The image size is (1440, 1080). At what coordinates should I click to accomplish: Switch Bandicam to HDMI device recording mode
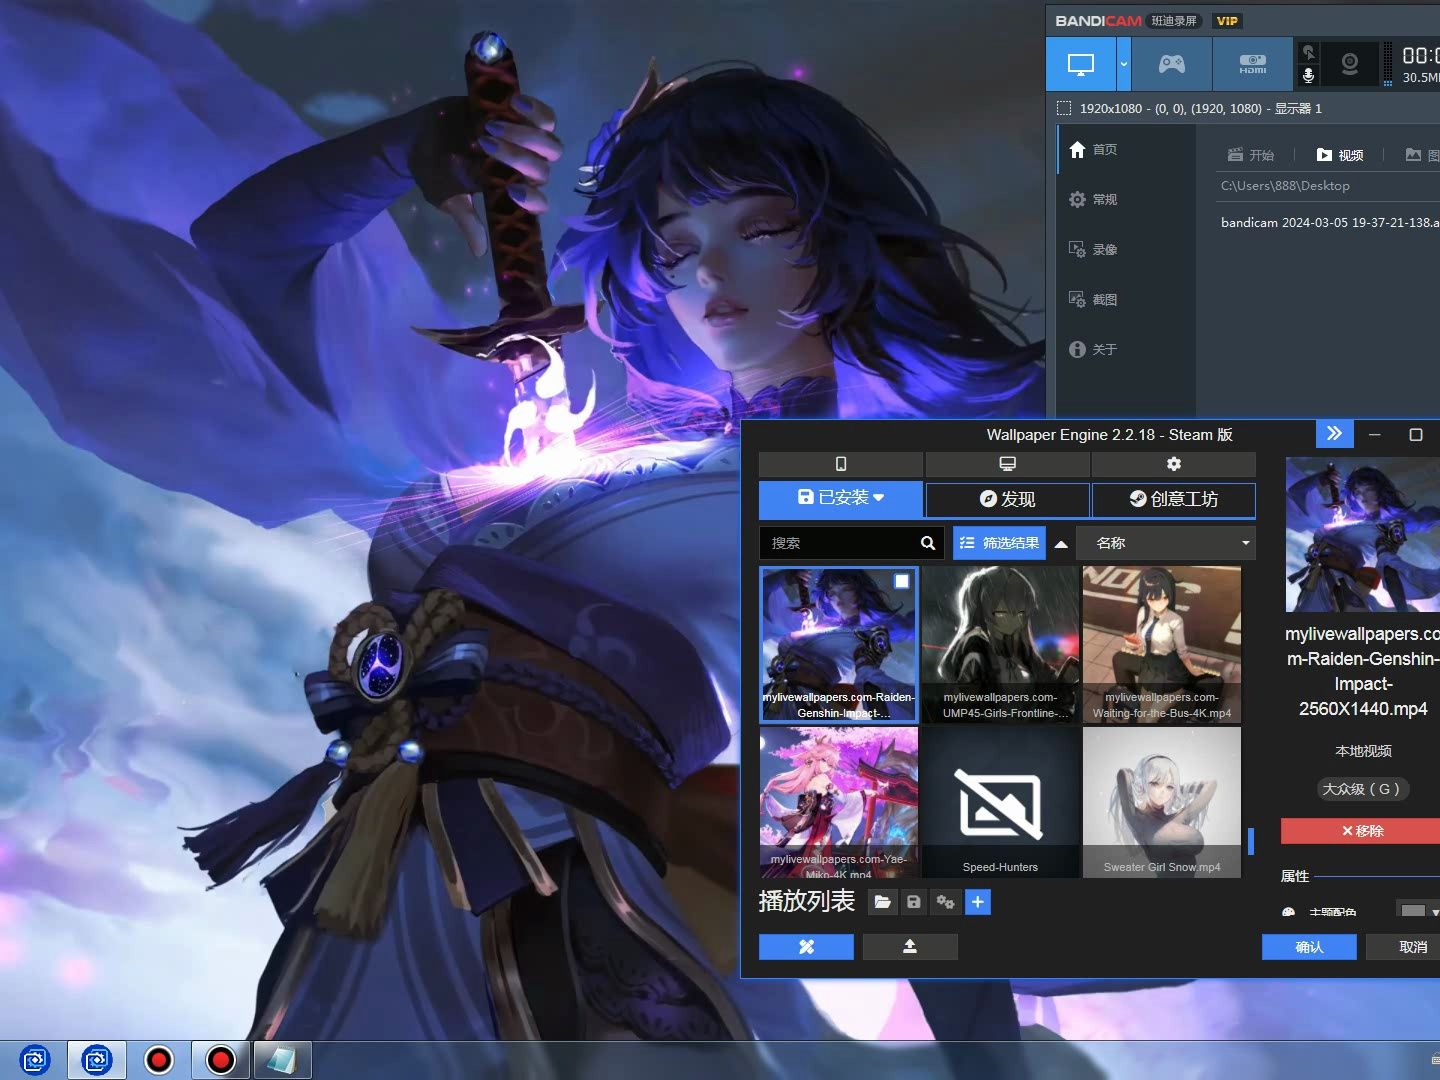[x=1253, y=65]
